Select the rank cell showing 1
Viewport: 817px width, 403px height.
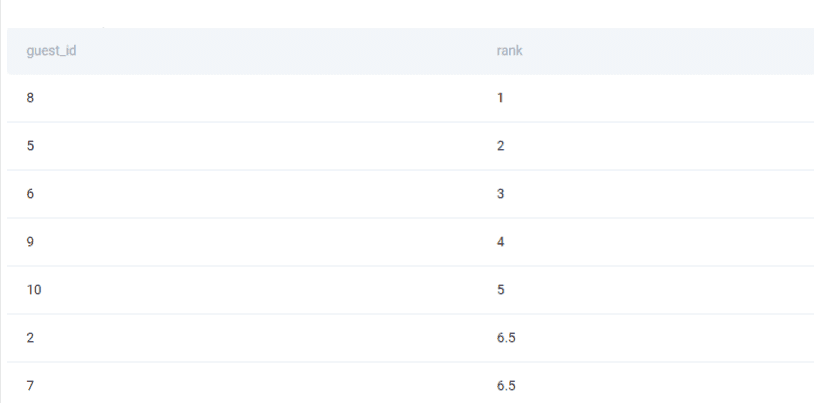click(x=500, y=98)
